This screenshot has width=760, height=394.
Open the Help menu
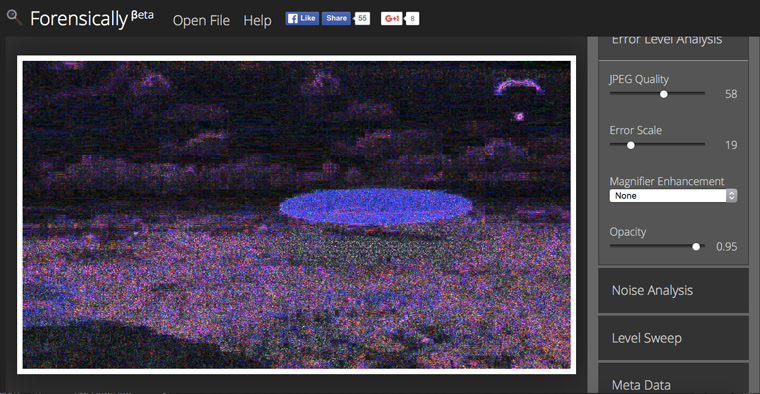(257, 20)
